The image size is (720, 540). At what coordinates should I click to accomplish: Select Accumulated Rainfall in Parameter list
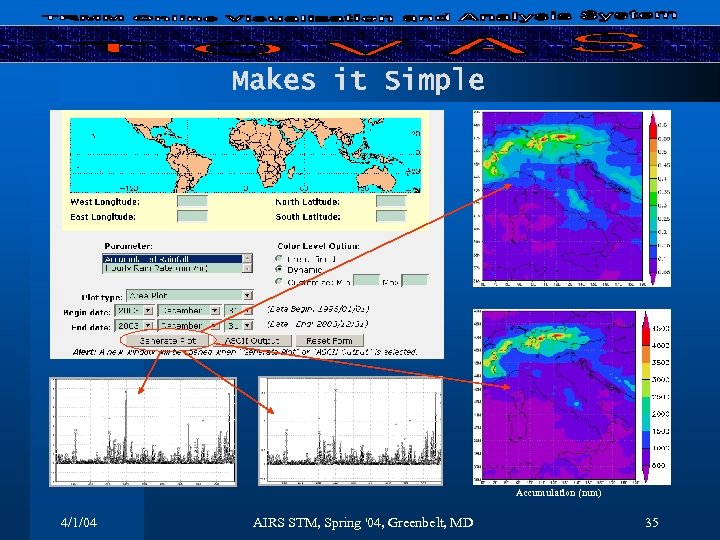tap(172, 259)
